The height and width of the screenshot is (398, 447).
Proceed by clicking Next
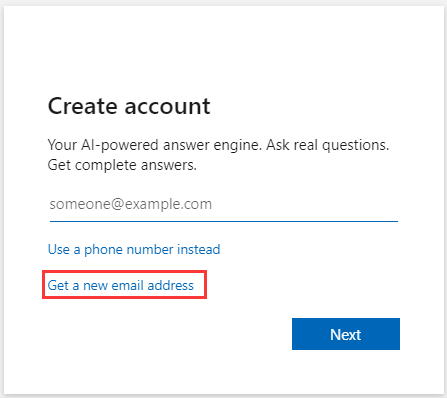pos(346,334)
